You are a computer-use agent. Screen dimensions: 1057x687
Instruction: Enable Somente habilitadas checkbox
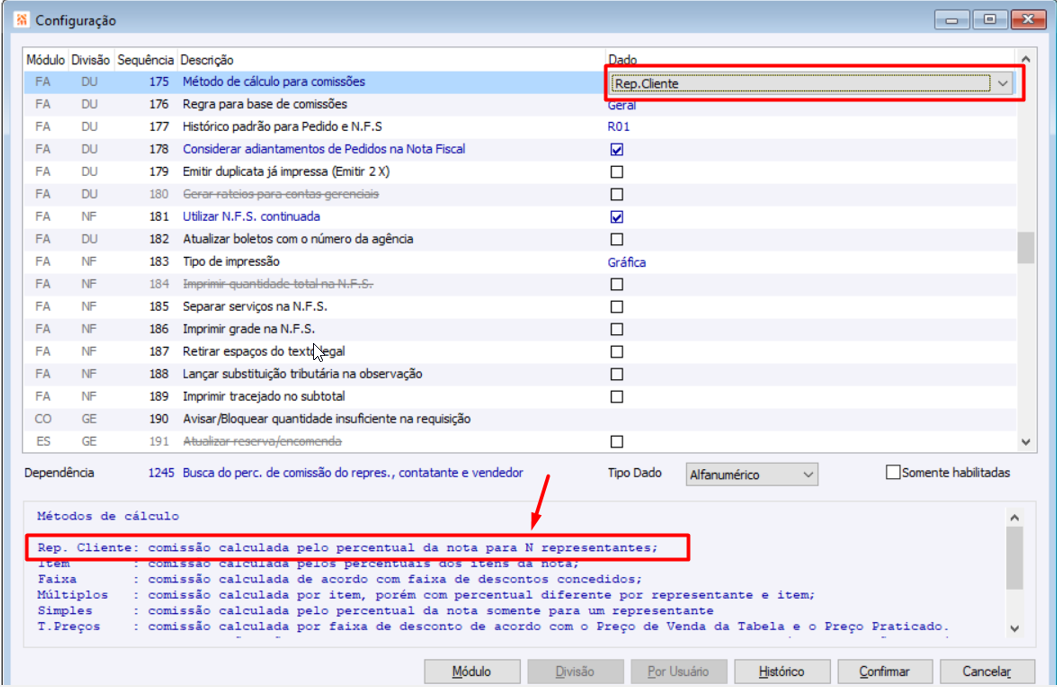893,473
